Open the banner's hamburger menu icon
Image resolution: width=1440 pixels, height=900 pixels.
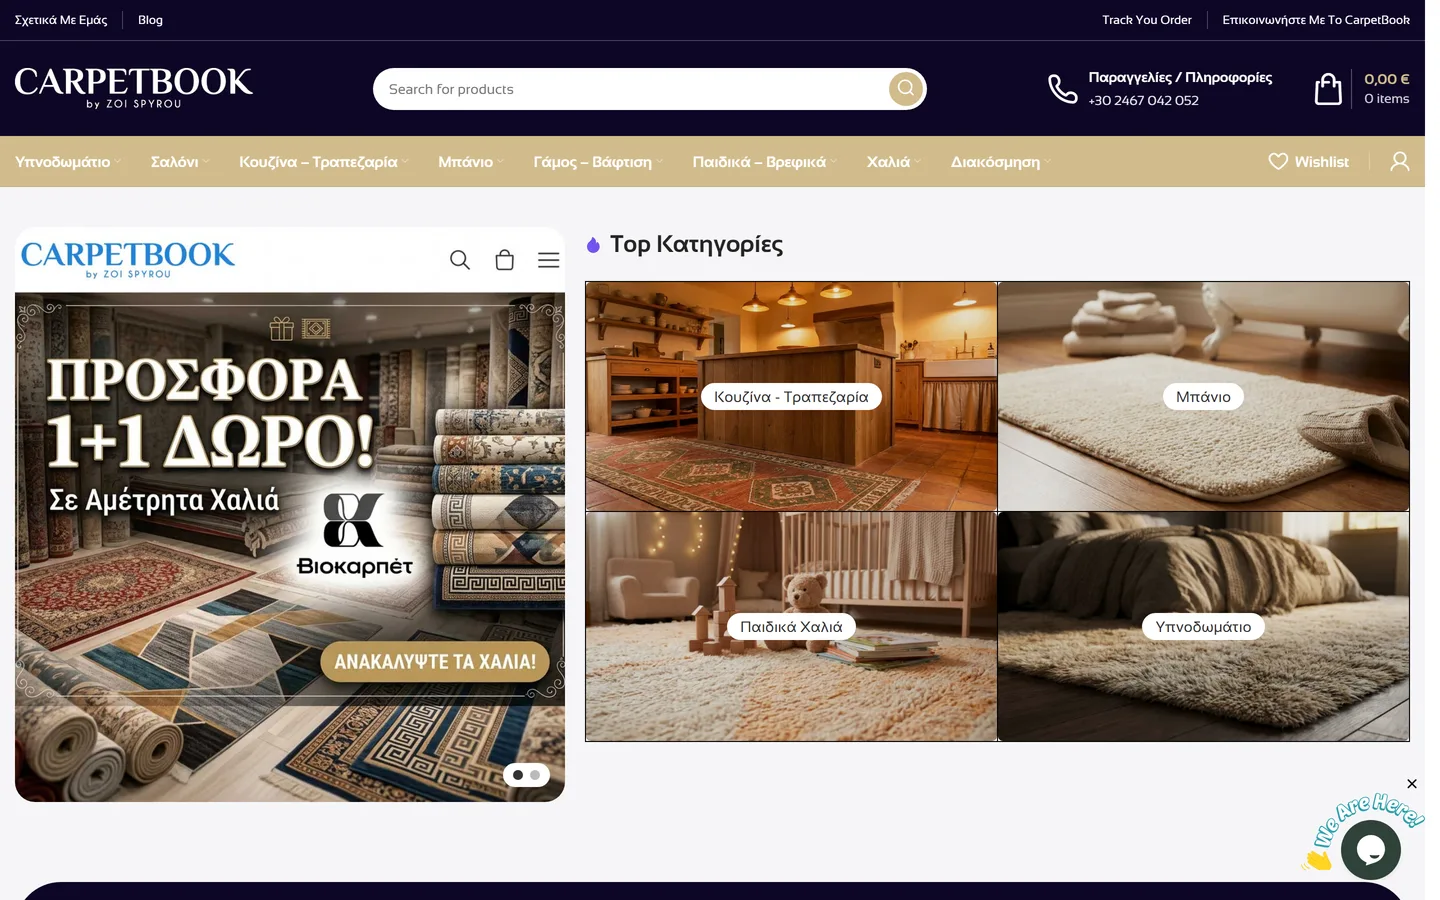coord(549,260)
